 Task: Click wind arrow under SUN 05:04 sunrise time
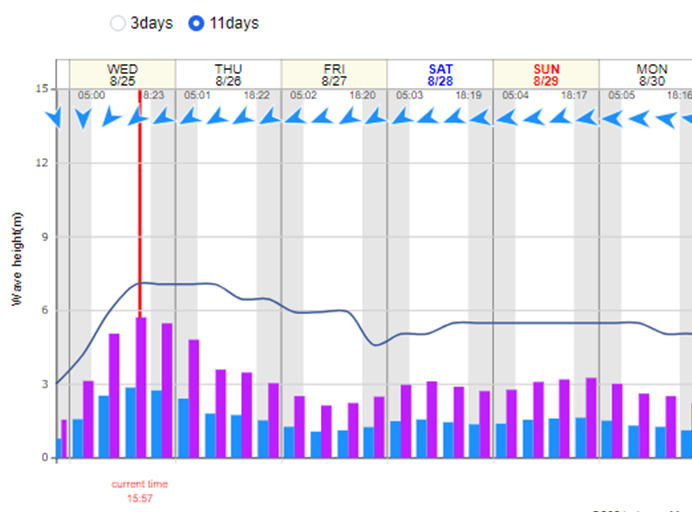507,118
